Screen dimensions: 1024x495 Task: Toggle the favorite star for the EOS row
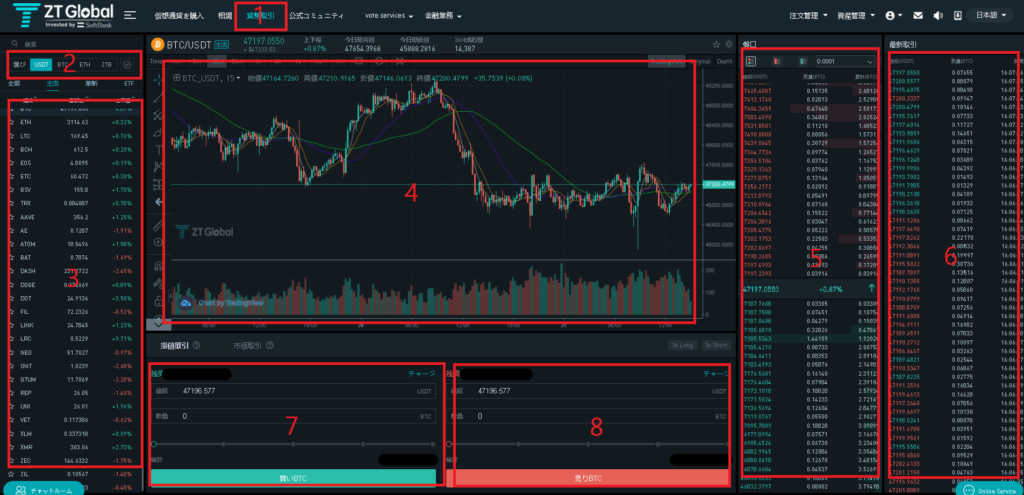(11, 163)
